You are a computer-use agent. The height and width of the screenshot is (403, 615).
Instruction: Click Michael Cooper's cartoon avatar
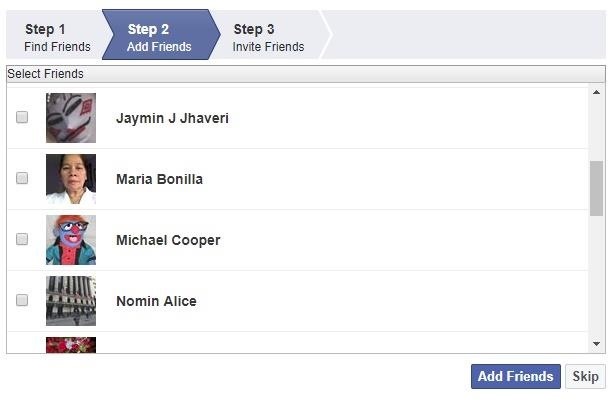click(71, 240)
